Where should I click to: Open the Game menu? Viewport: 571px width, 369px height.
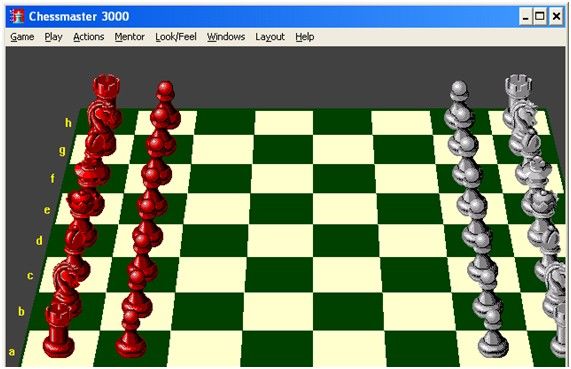[x=22, y=37]
